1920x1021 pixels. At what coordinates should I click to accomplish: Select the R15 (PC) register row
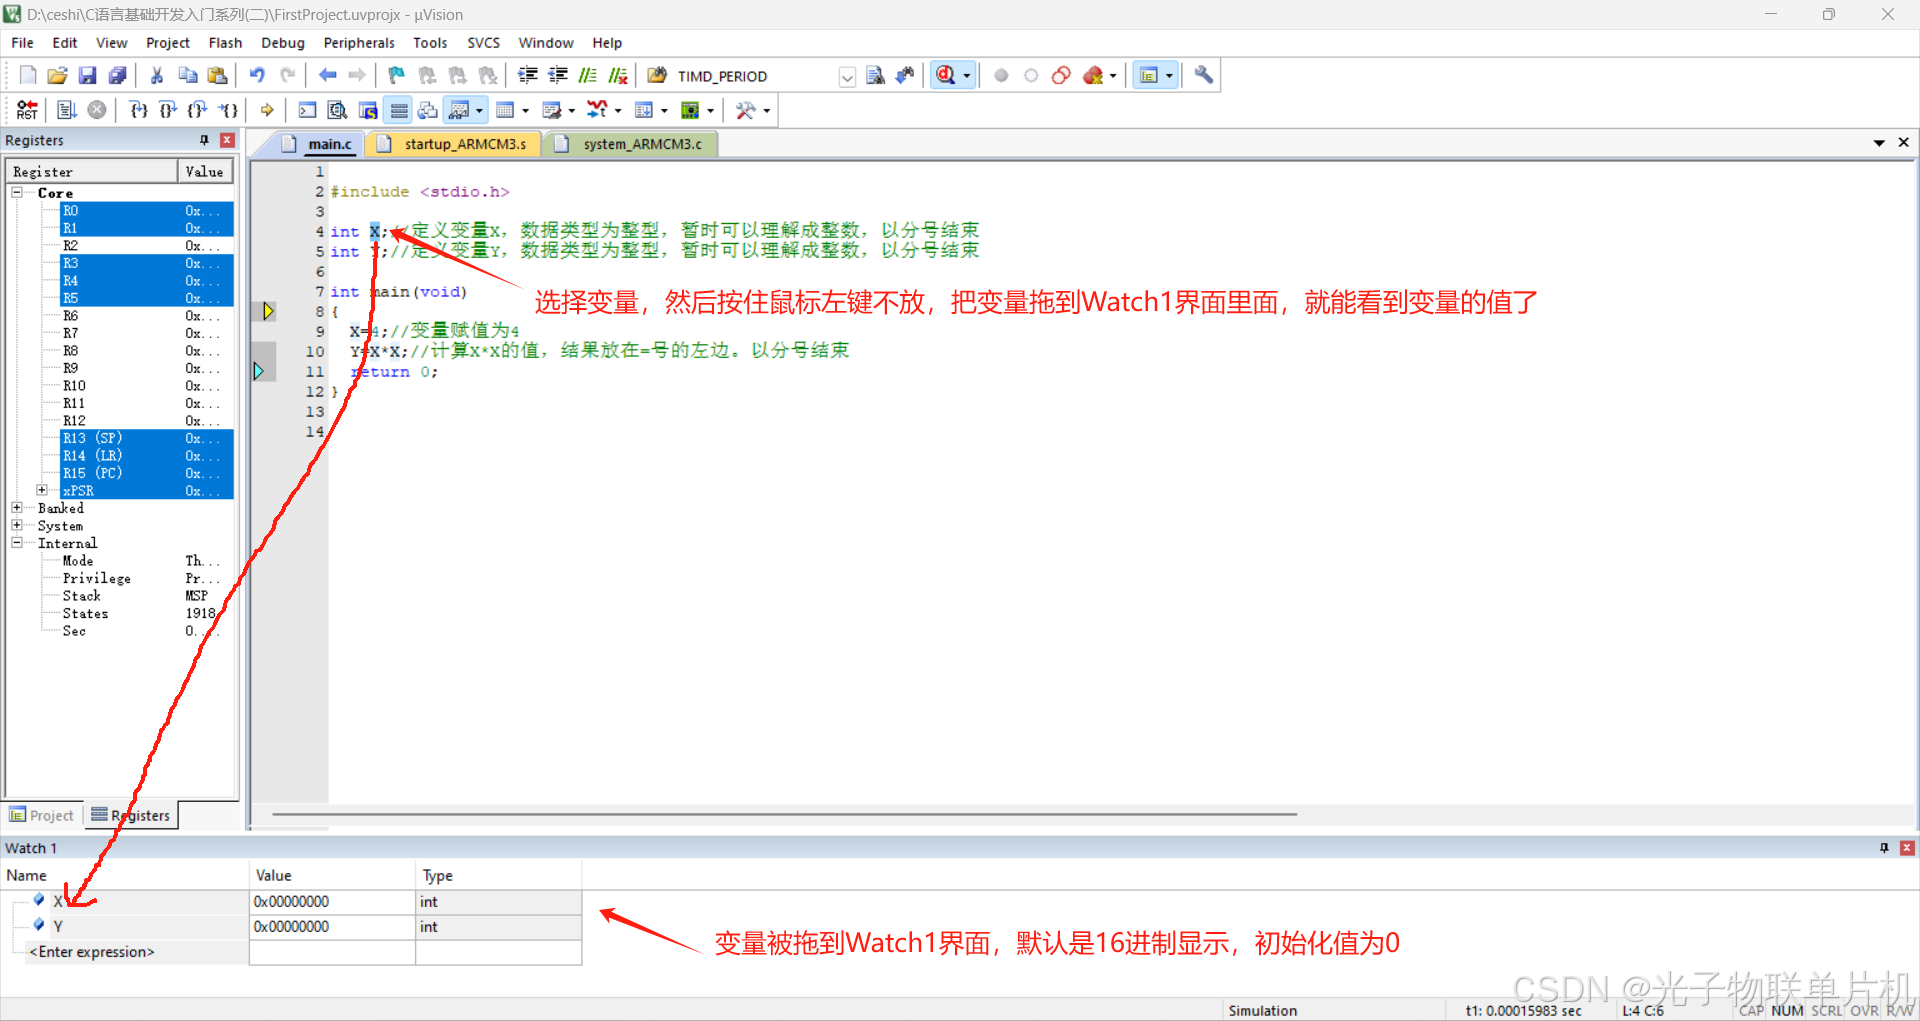[x=147, y=473]
